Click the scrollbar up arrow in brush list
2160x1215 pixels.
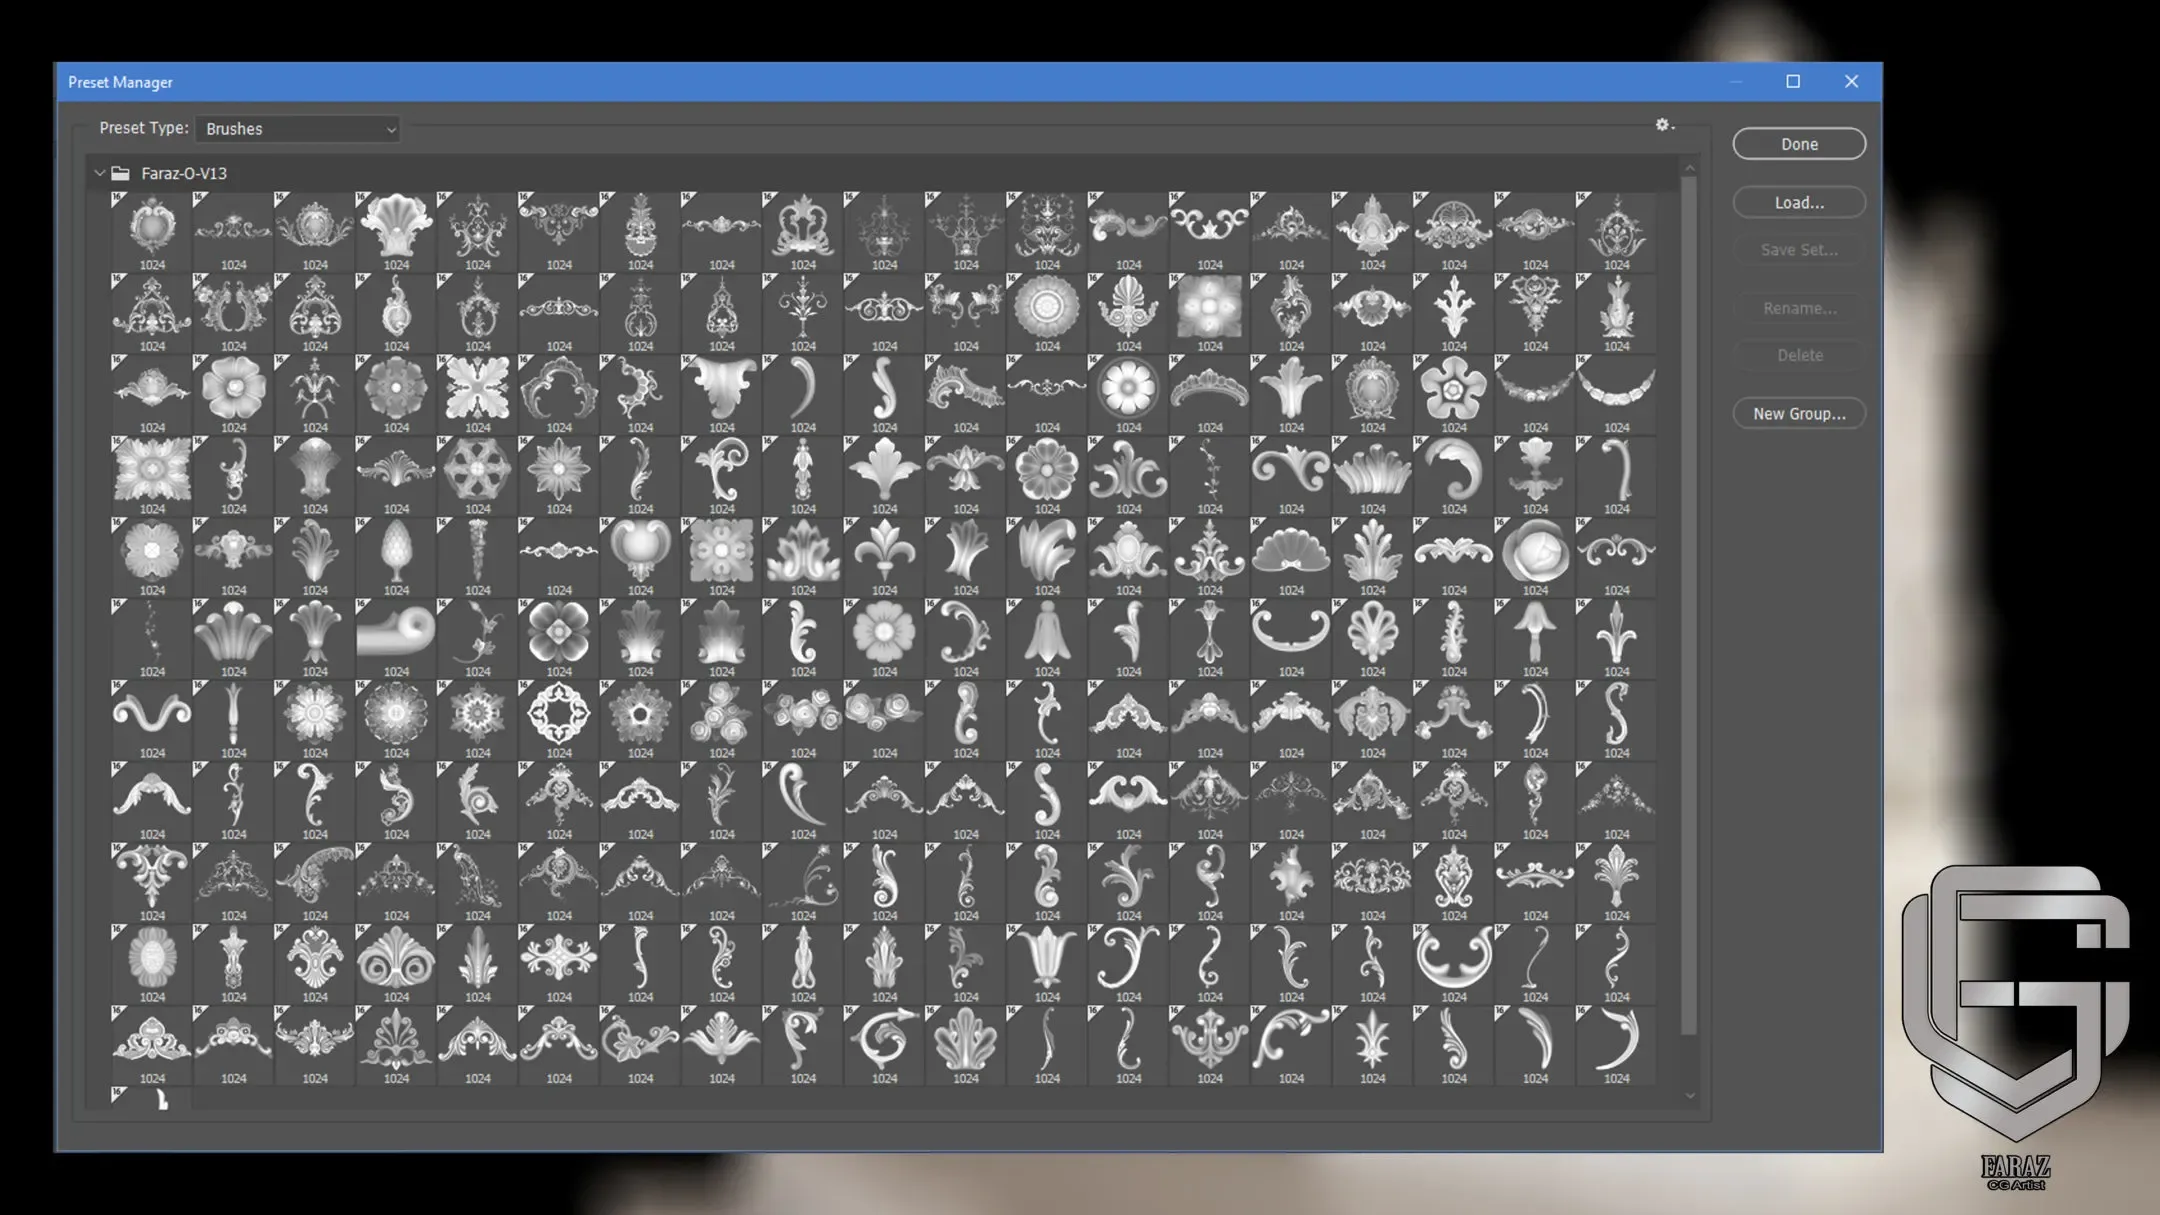pyautogui.click(x=1689, y=168)
